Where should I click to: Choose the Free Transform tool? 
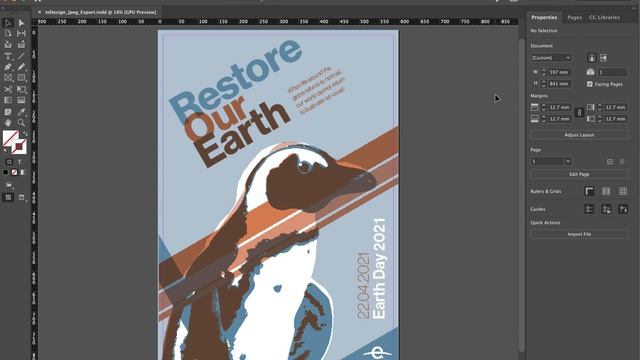[21, 89]
